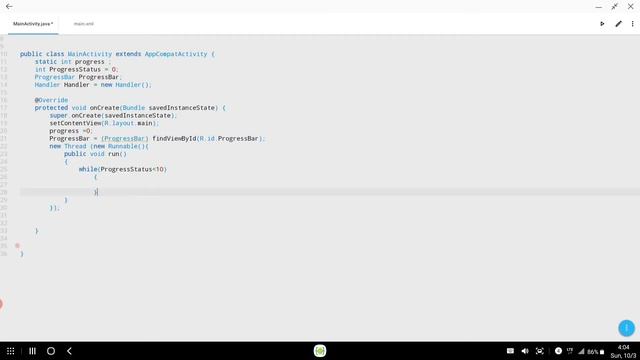Click AppCompatActivity in class declaration
Image resolution: width=640 pixels, height=360 pixels.
click(176, 54)
